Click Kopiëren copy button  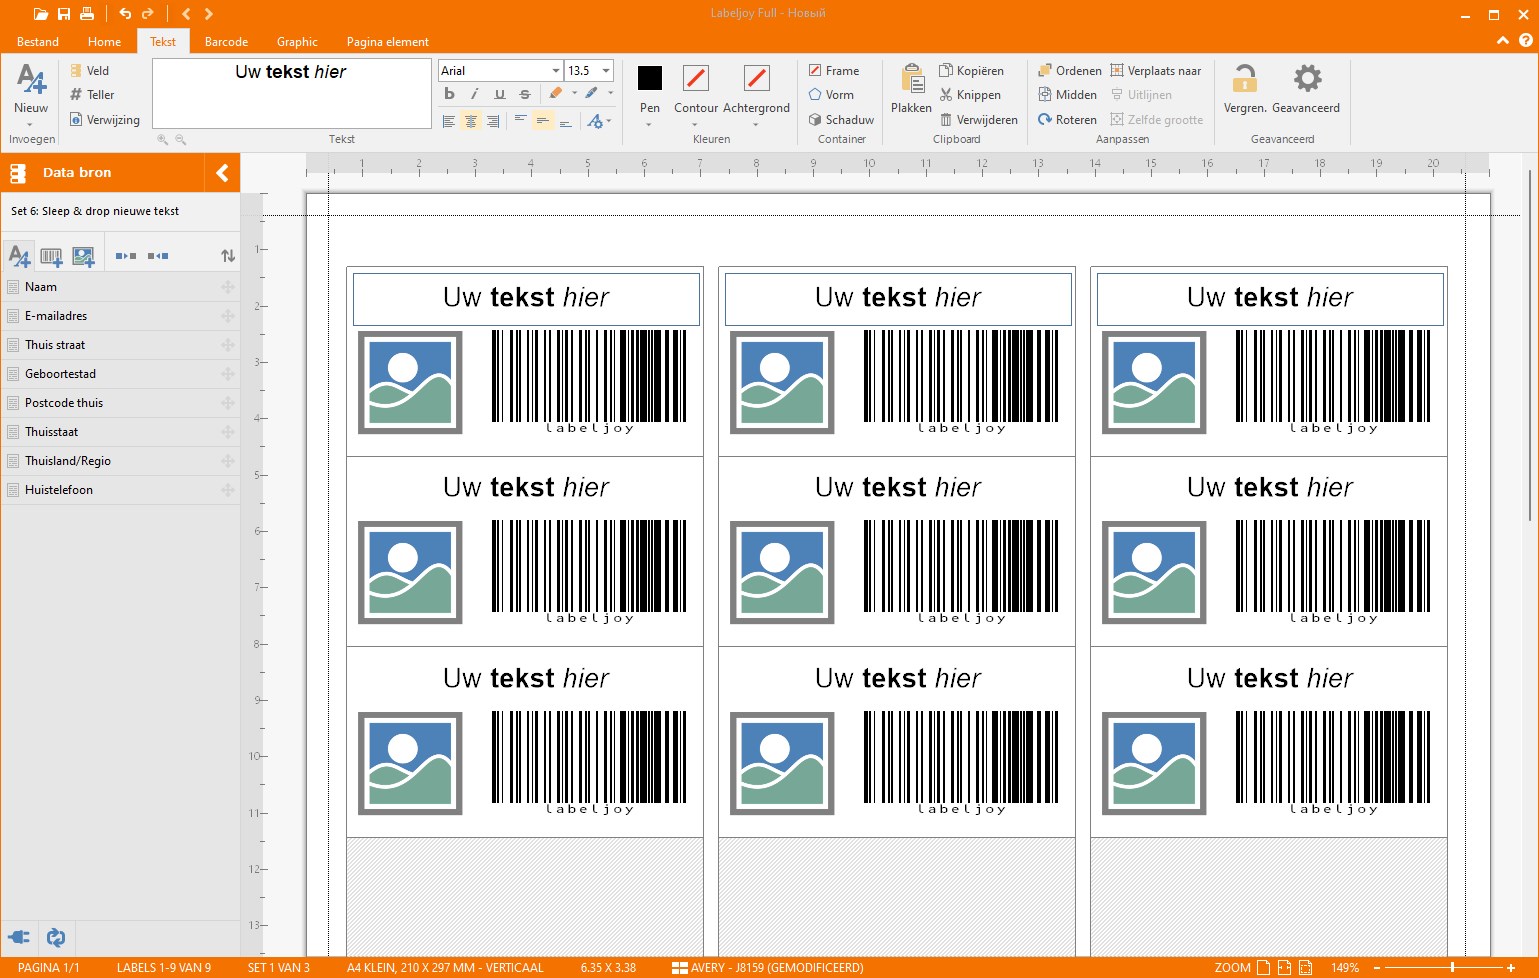click(x=971, y=71)
